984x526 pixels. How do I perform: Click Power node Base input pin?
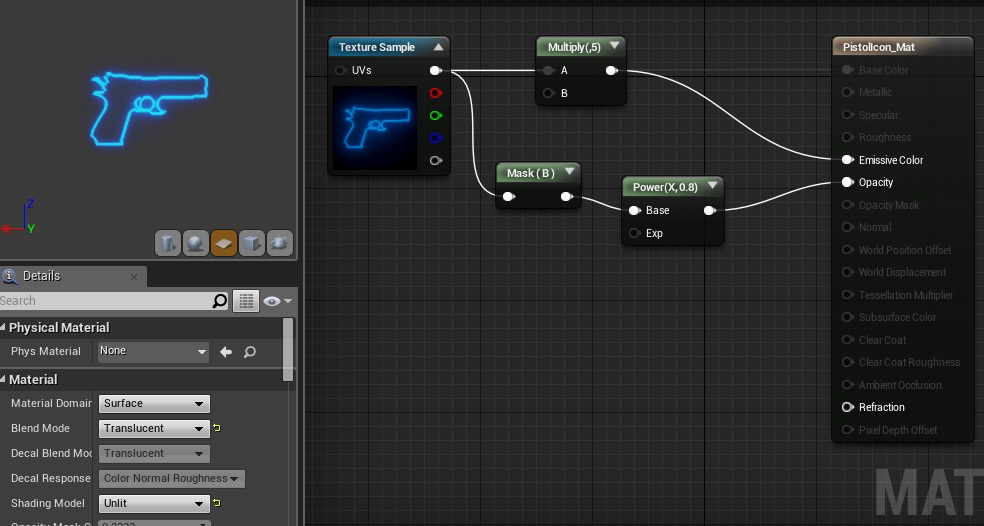(x=634, y=210)
